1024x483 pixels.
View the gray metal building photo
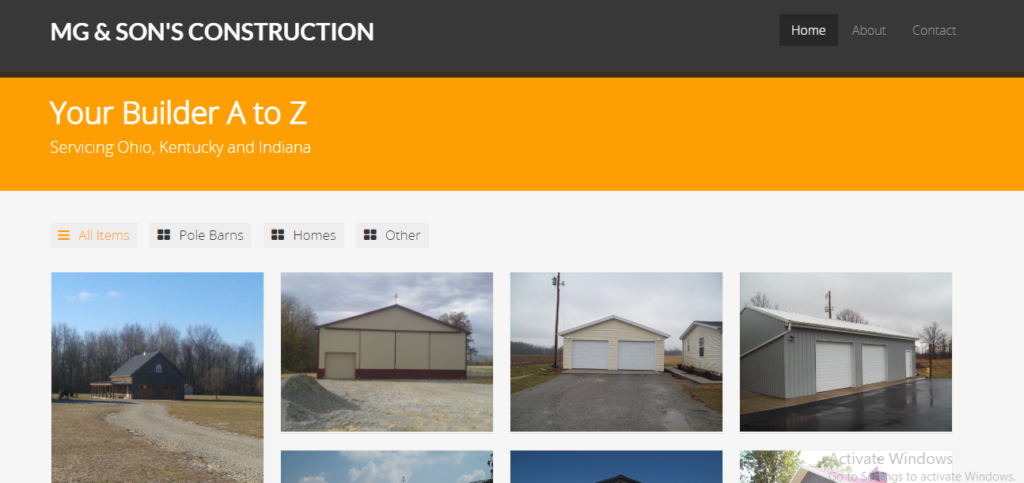(846, 352)
